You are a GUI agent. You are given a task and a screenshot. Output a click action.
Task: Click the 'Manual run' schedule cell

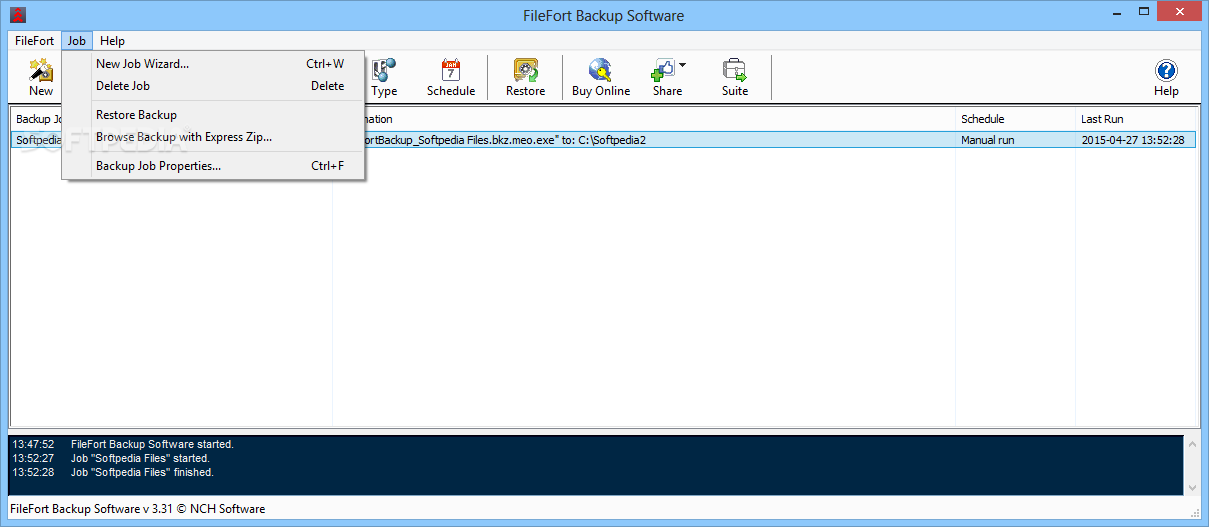coord(987,140)
